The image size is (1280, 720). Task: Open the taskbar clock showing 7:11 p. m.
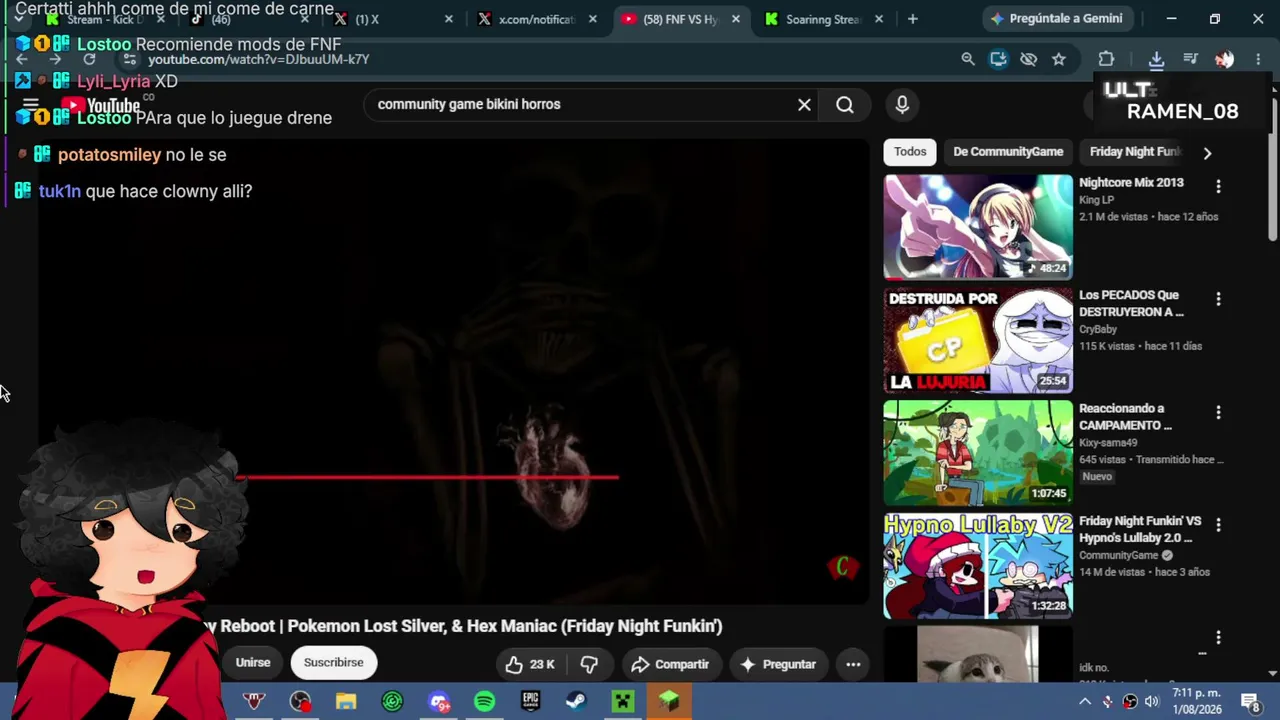coord(1196,702)
